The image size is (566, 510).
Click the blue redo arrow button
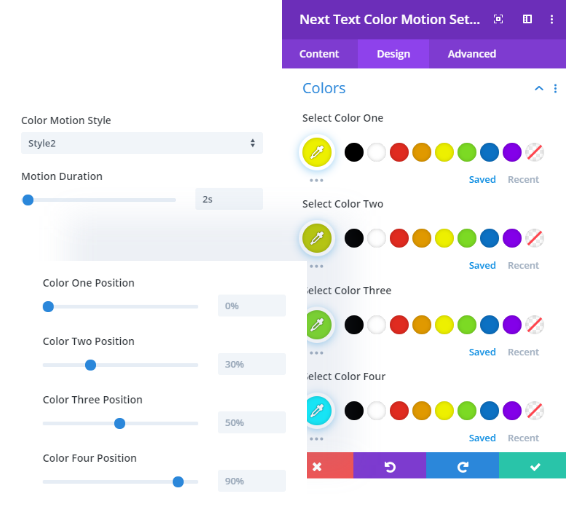click(462, 466)
